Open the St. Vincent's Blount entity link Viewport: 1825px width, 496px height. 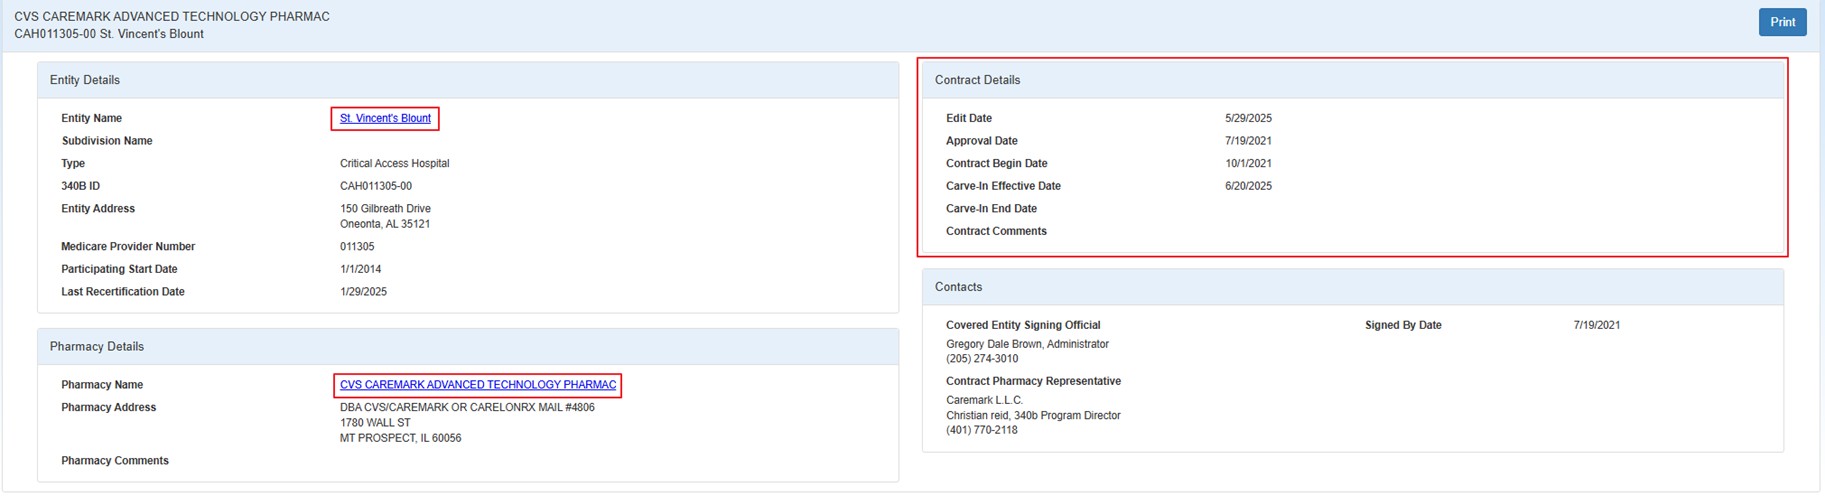click(385, 118)
